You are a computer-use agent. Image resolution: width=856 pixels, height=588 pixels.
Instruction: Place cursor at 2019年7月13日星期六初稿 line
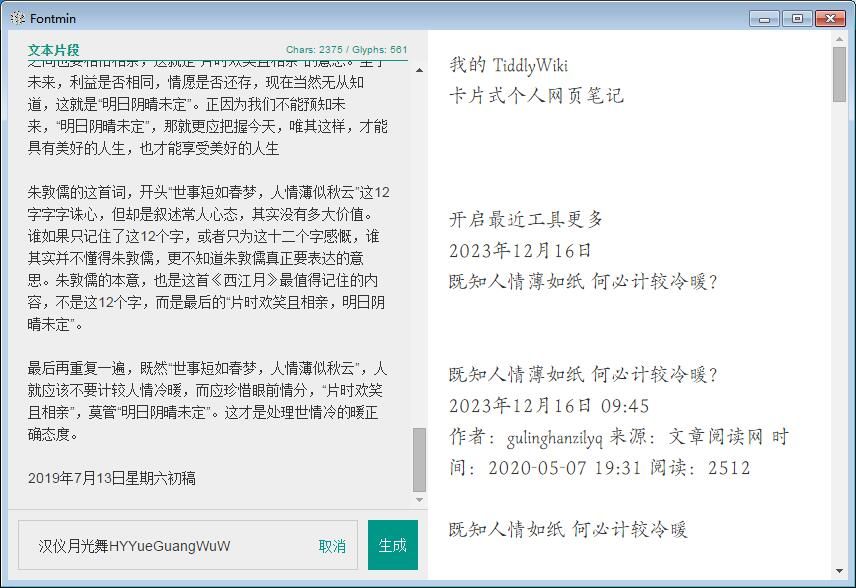coord(112,478)
